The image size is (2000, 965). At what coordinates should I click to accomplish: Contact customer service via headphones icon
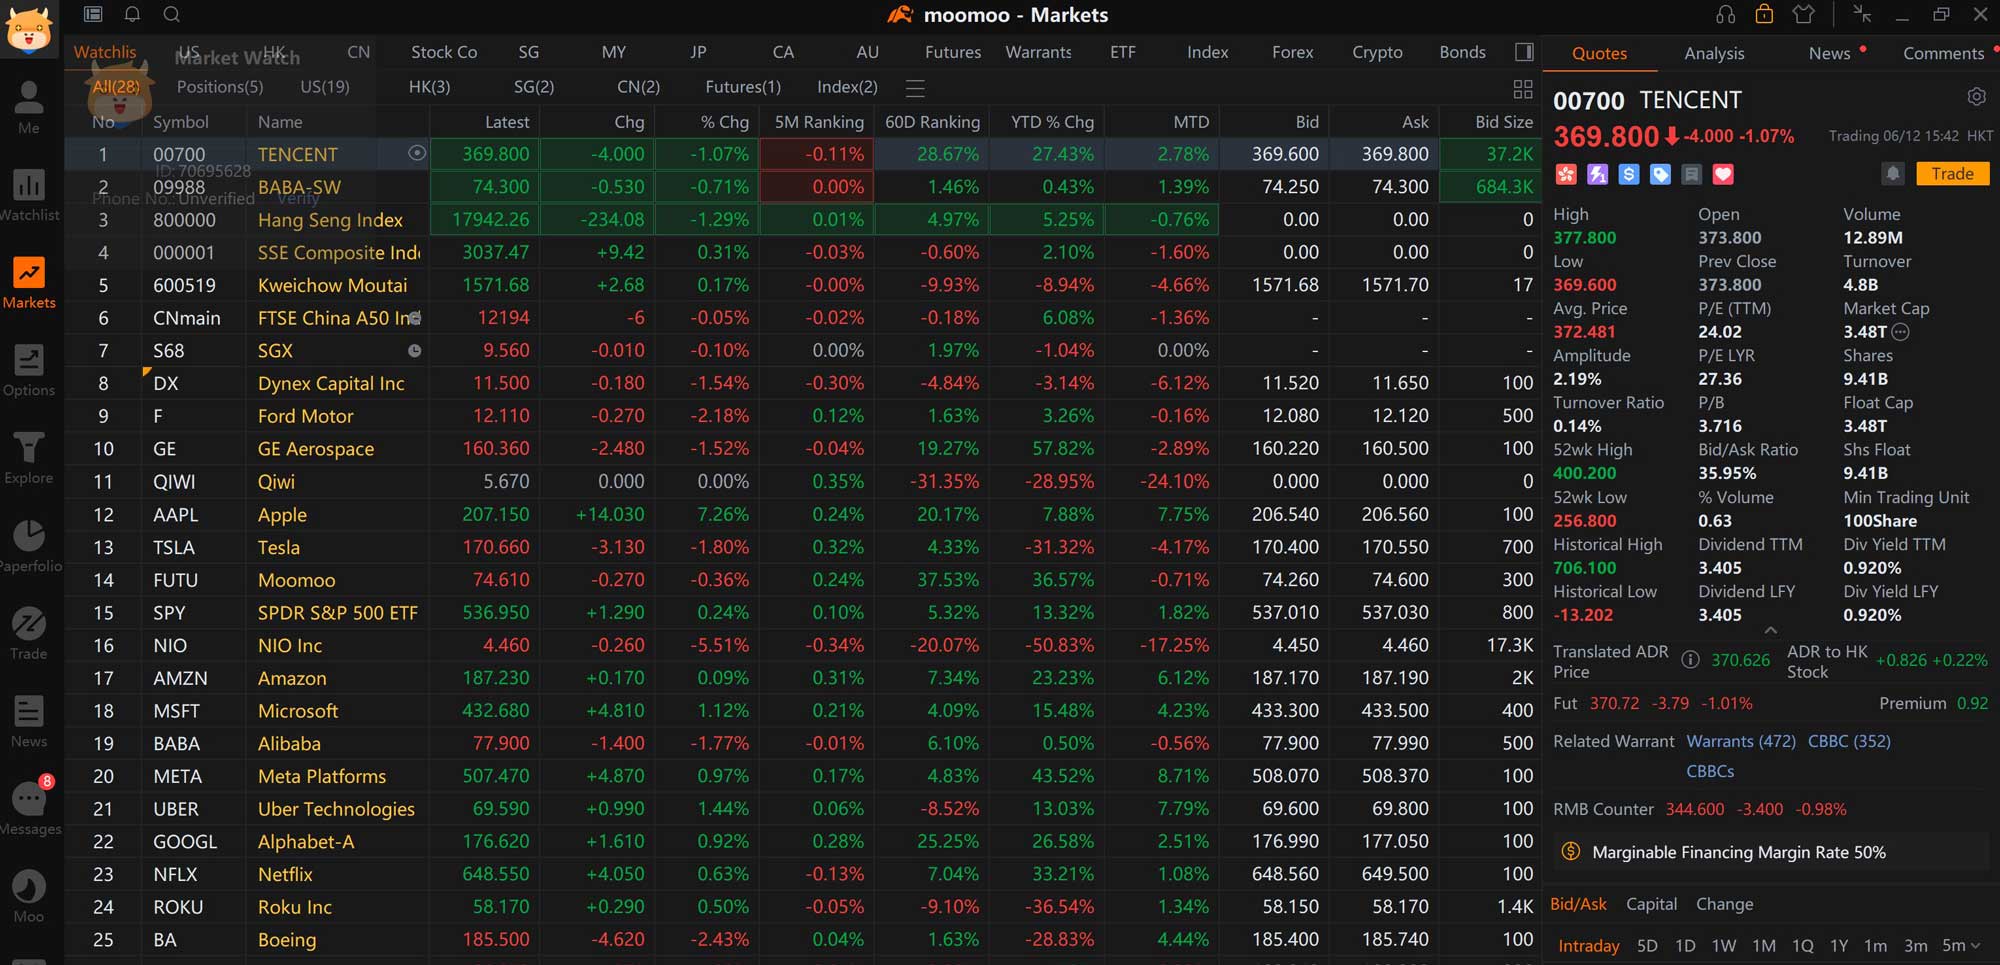[x=1725, y=14]
